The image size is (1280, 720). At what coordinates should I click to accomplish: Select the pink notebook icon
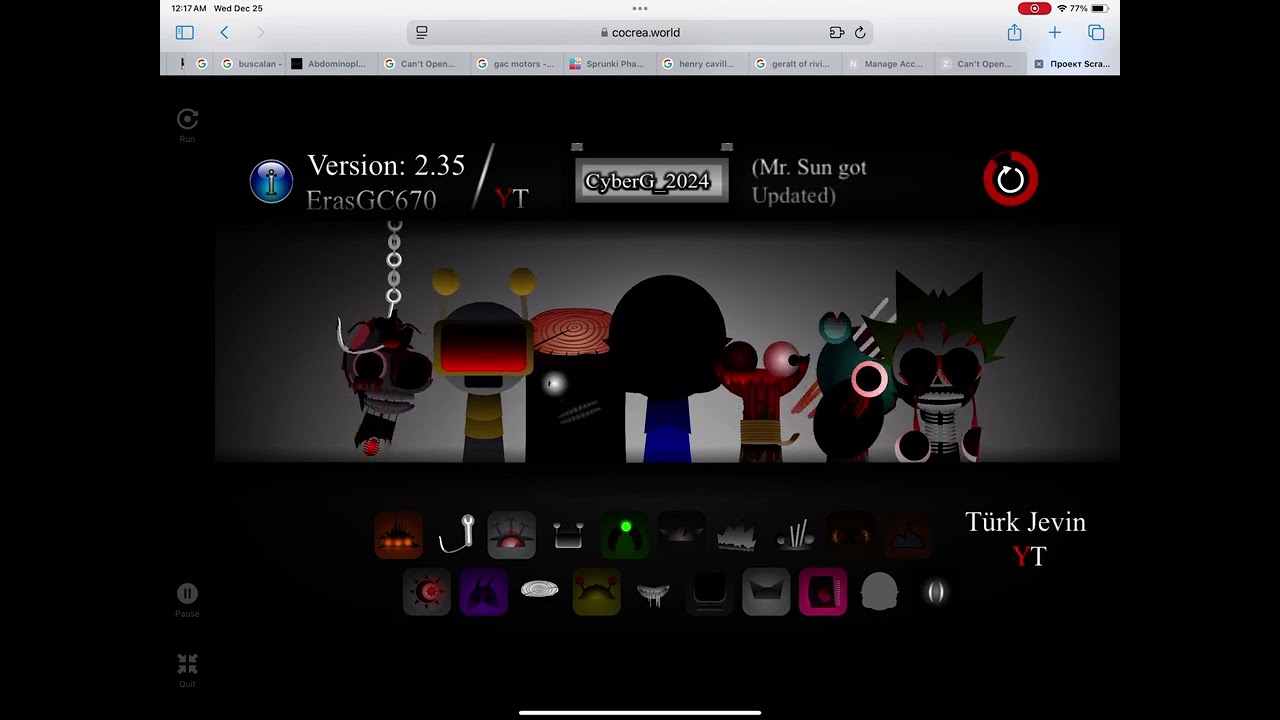point(823,592)
